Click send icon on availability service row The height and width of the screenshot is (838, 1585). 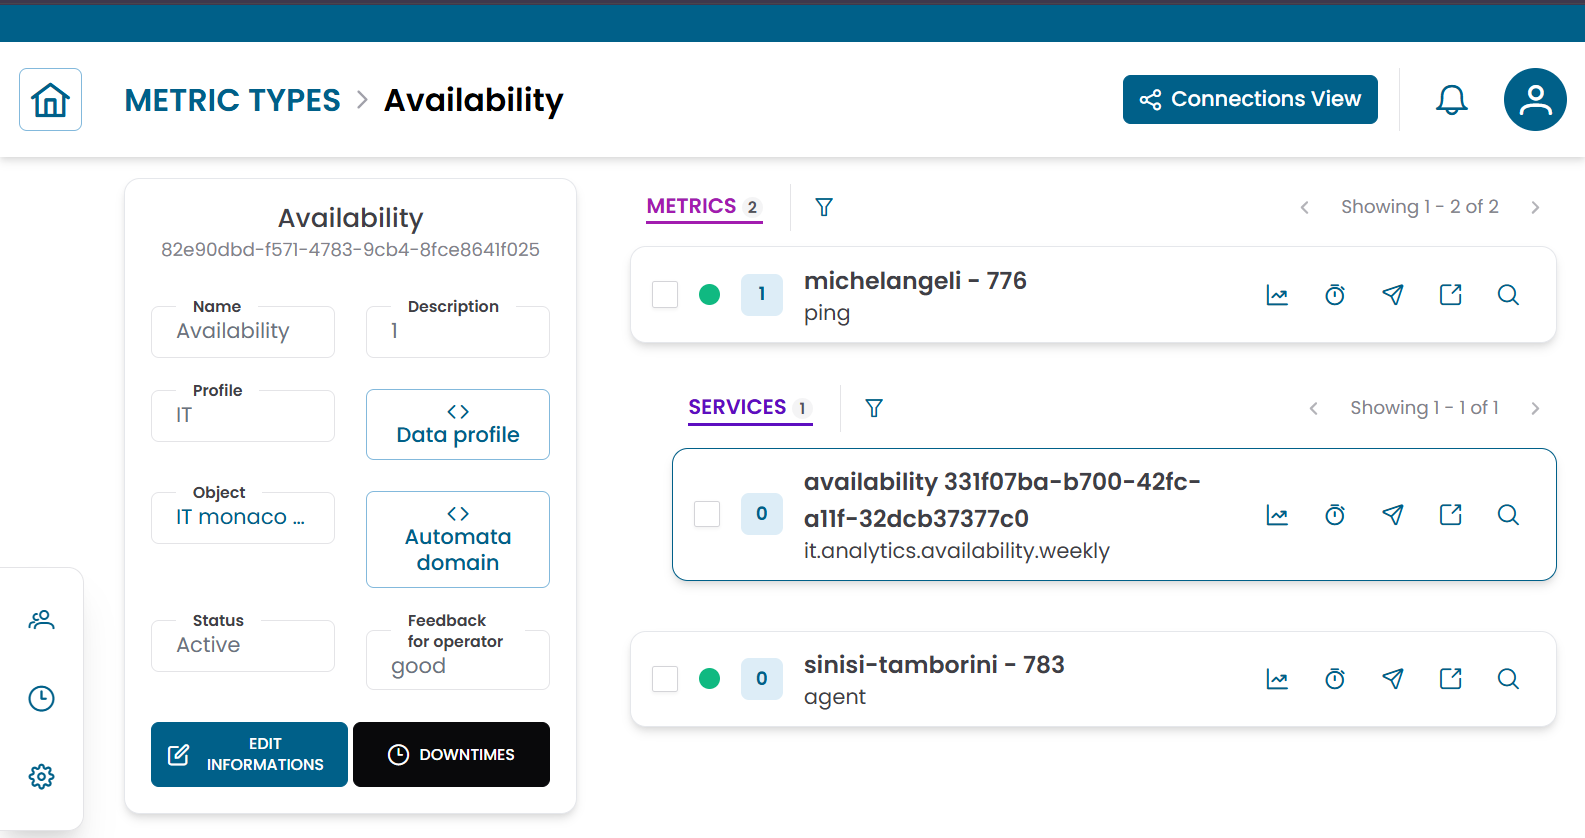coord(1392,515)
